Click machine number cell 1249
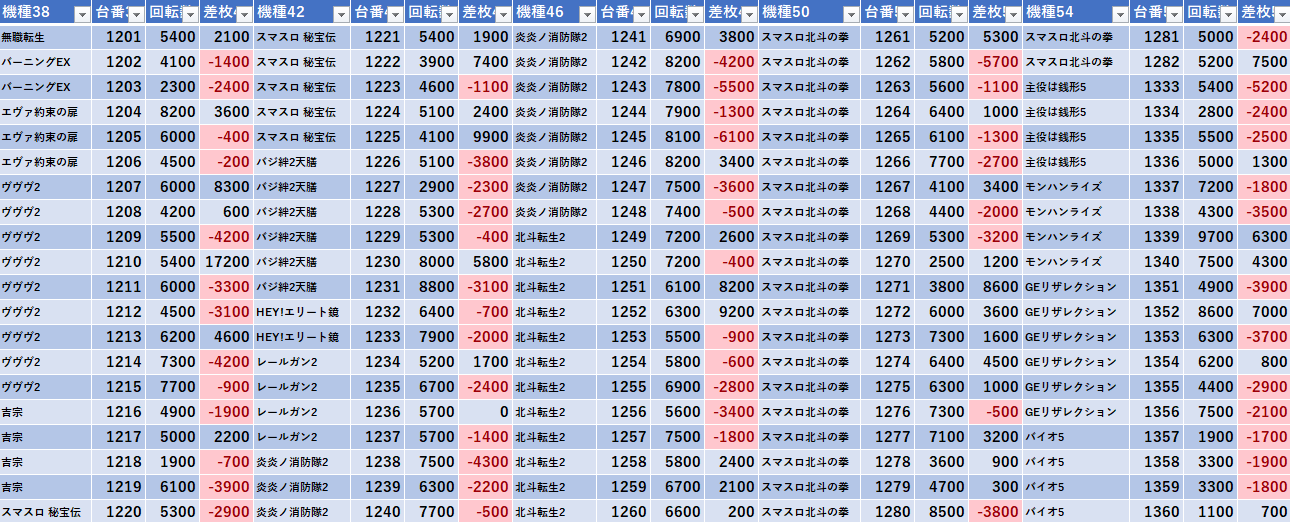 pos(624,237)
